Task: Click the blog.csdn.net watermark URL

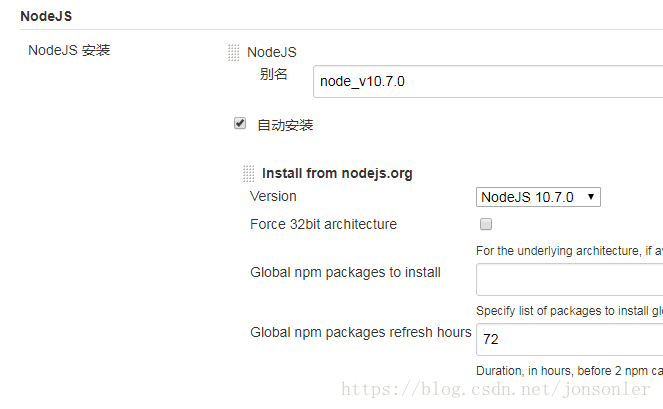Action: (496, 390)
